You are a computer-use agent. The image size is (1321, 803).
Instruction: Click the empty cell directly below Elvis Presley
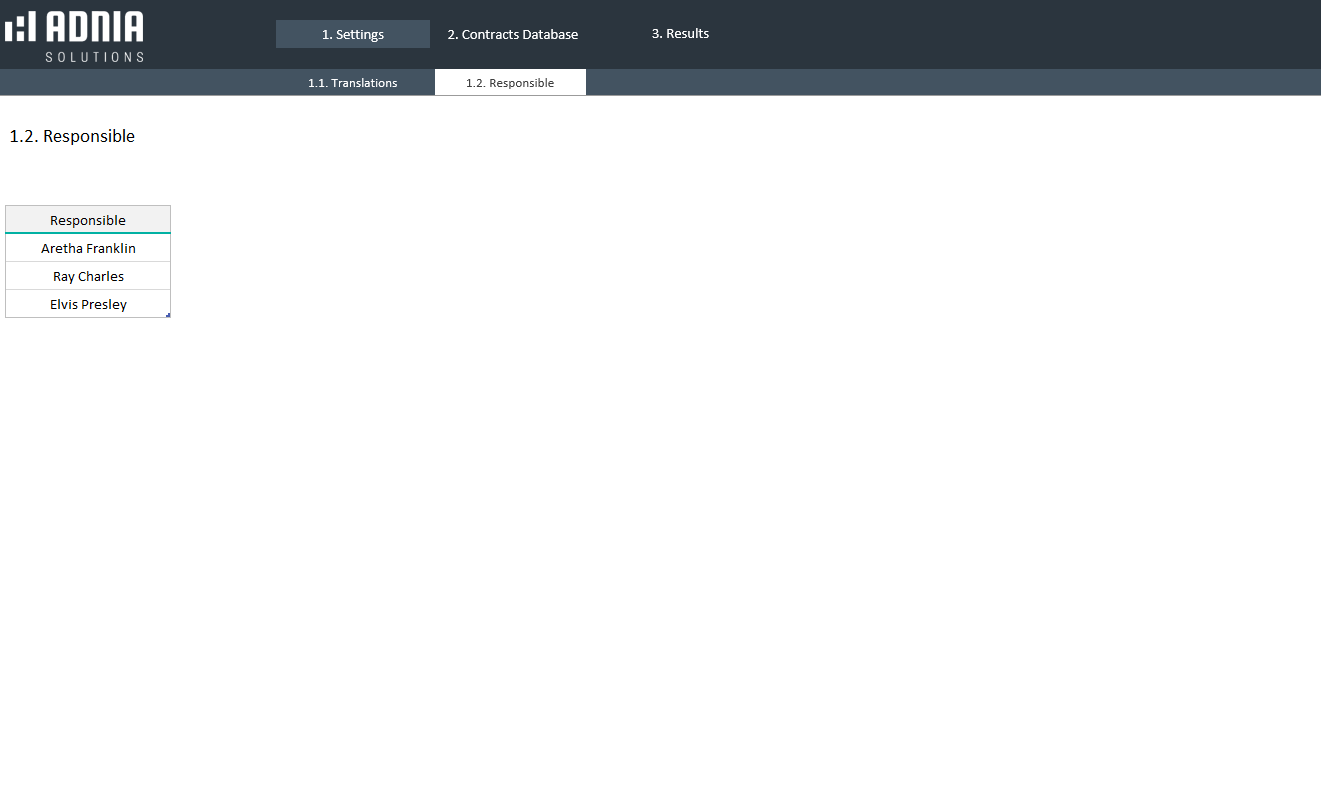click(x=88, y=332)
